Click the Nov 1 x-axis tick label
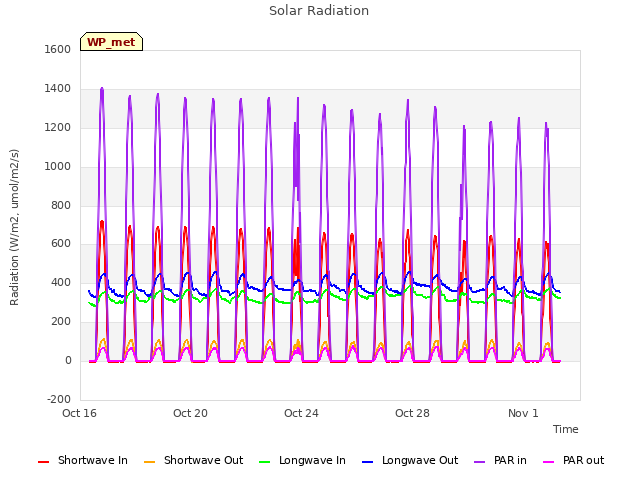Viewport: 640px width, 480px height. [x=523, y=413]
